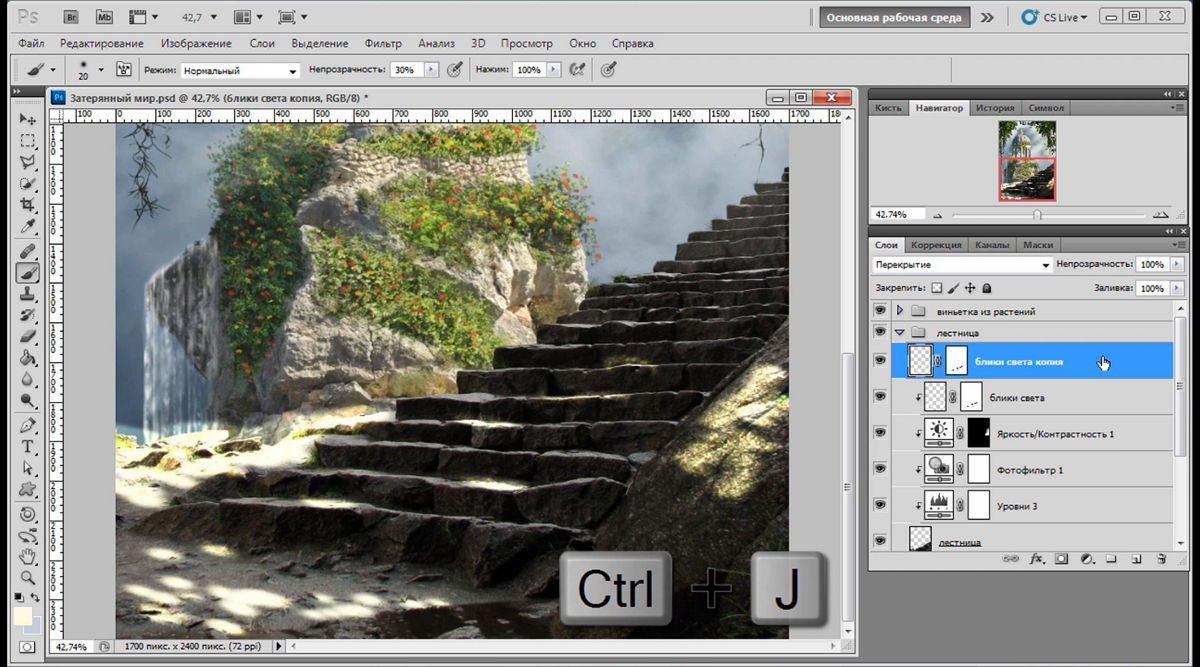The image size is (1200, 667).
Task: Launch Adobe Bridge from the Br icon
Action: [72, 17]
